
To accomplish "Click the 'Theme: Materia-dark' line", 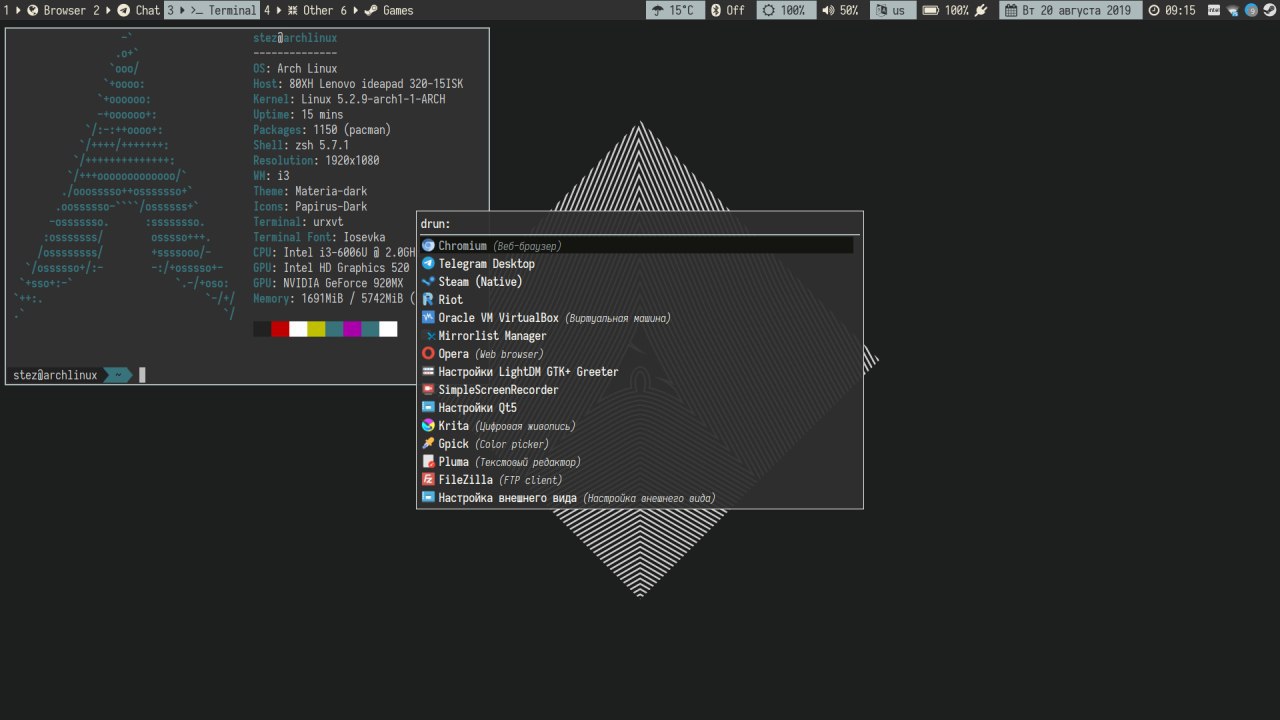I will (310, 191).
